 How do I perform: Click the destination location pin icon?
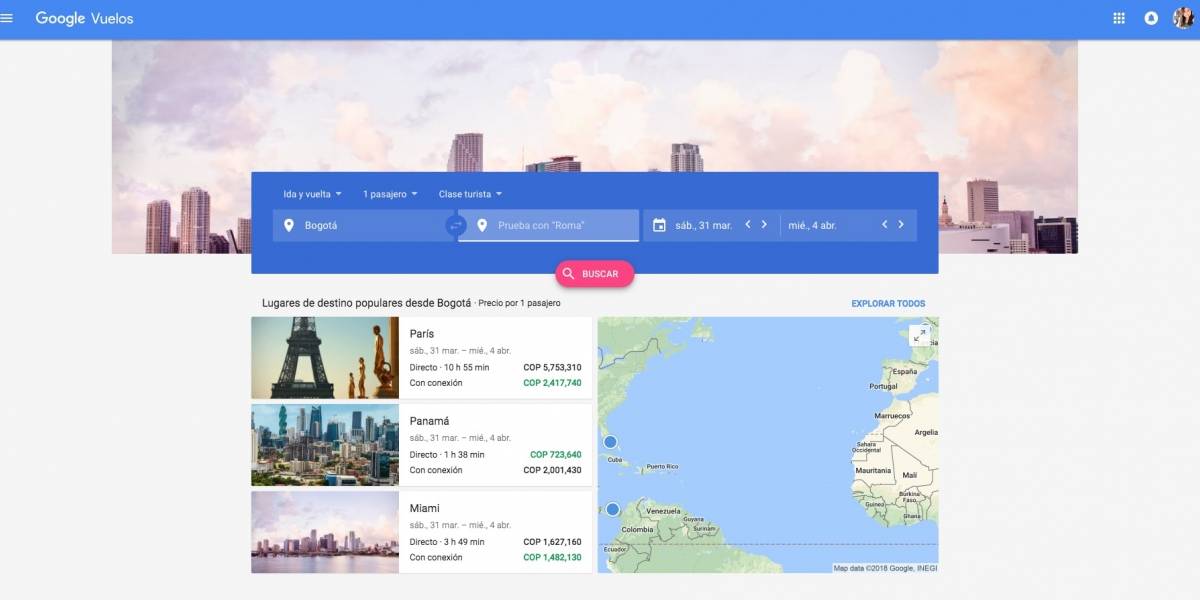[x=482, y=225]
